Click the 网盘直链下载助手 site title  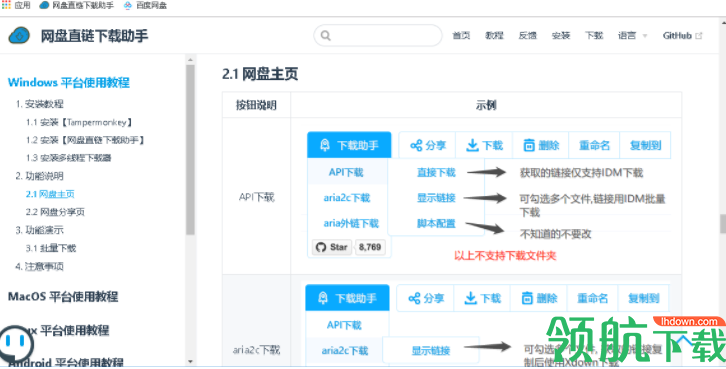point(94,36)
